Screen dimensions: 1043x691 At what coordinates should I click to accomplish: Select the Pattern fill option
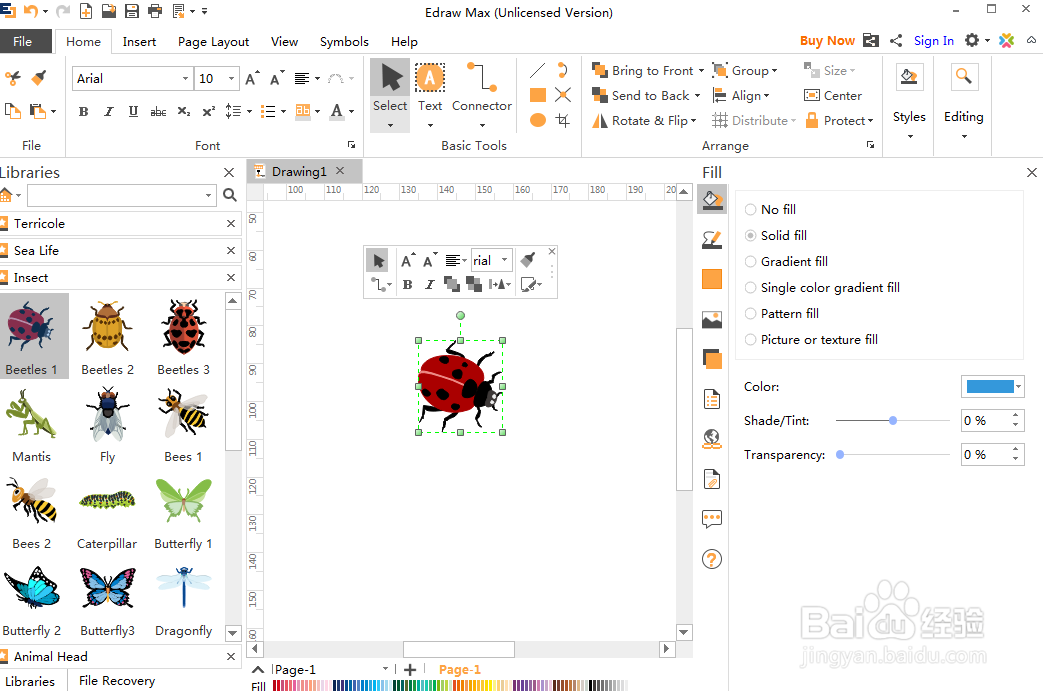tap(782, 313)
